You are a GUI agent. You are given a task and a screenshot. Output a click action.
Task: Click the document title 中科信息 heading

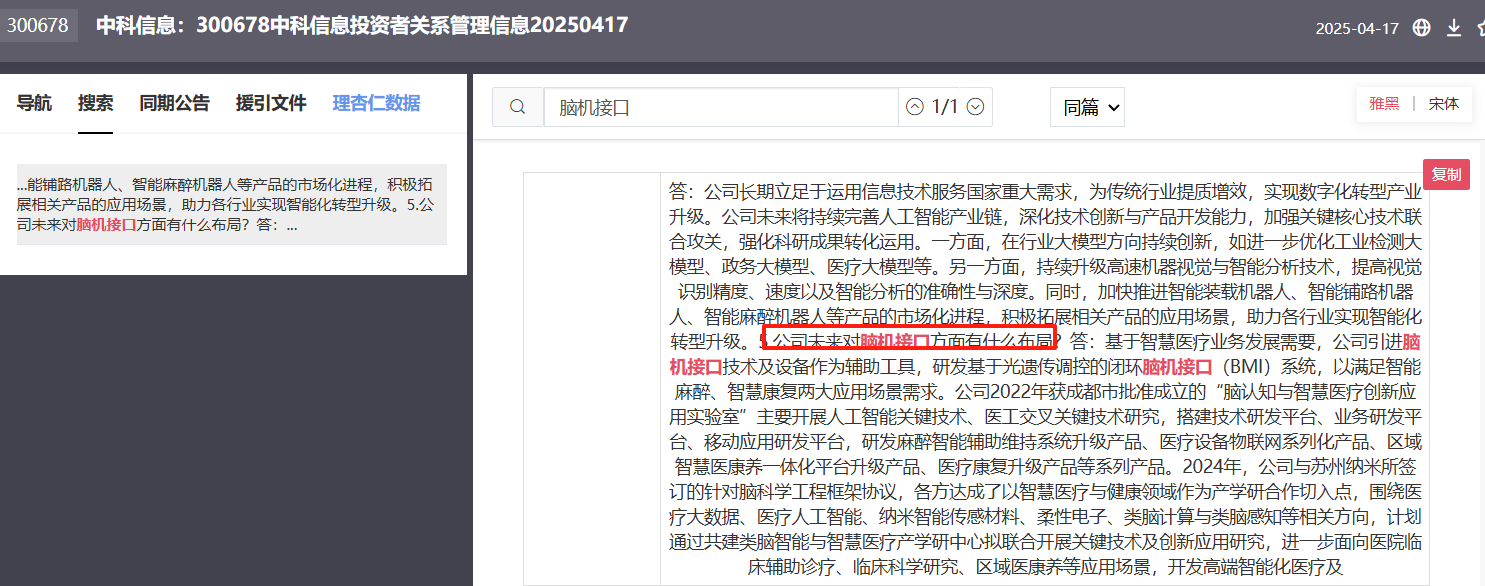point(362,25)
